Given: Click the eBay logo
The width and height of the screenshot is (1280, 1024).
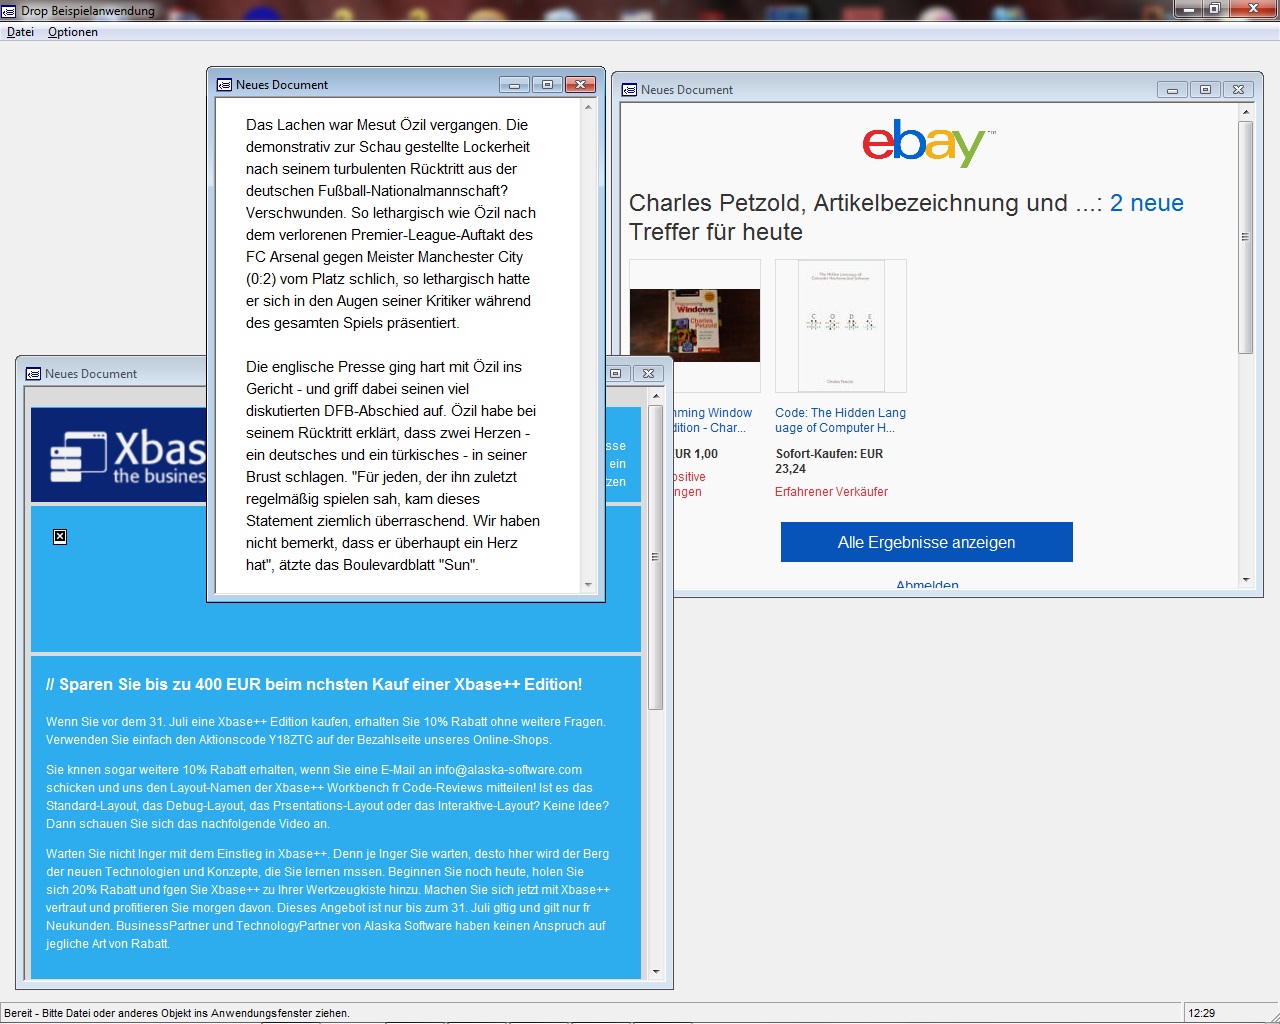Looking at the screenshot, I should 928,143.
